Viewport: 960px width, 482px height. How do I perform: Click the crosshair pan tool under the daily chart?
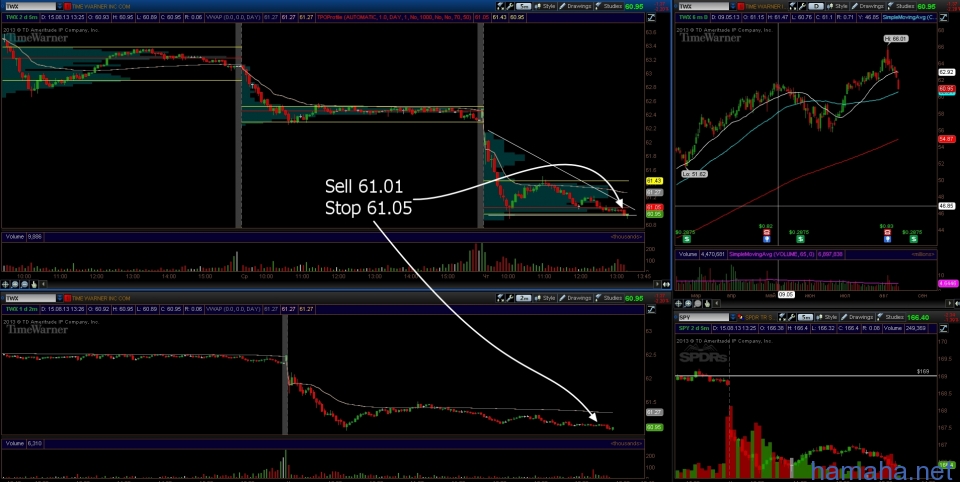click(678, 303)
